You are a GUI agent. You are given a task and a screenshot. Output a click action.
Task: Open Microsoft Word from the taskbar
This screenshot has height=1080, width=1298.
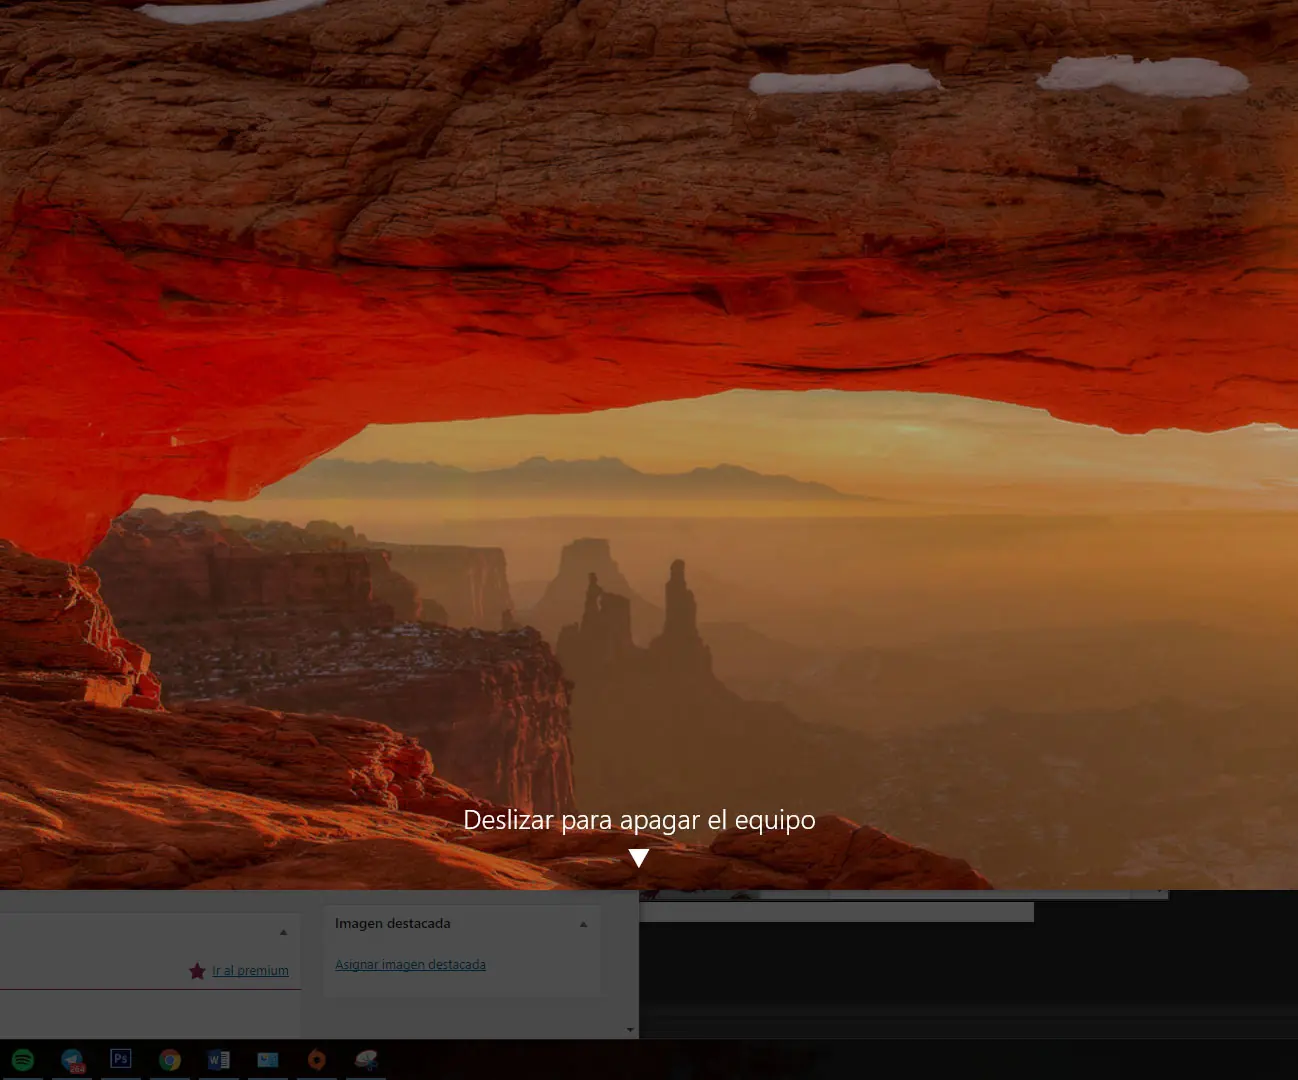coord(219,1060)
